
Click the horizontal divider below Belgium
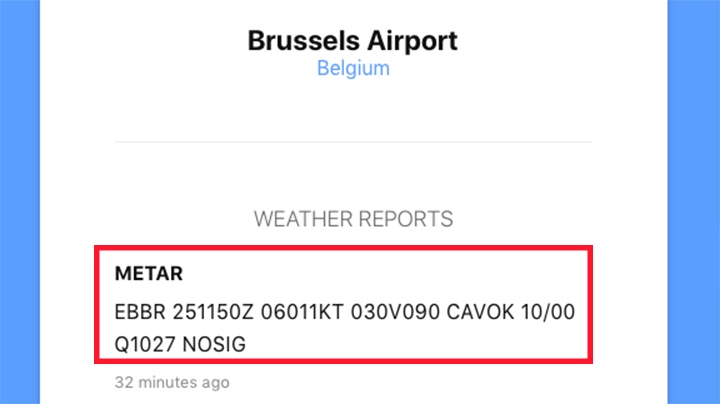click(x=353, y=142)
